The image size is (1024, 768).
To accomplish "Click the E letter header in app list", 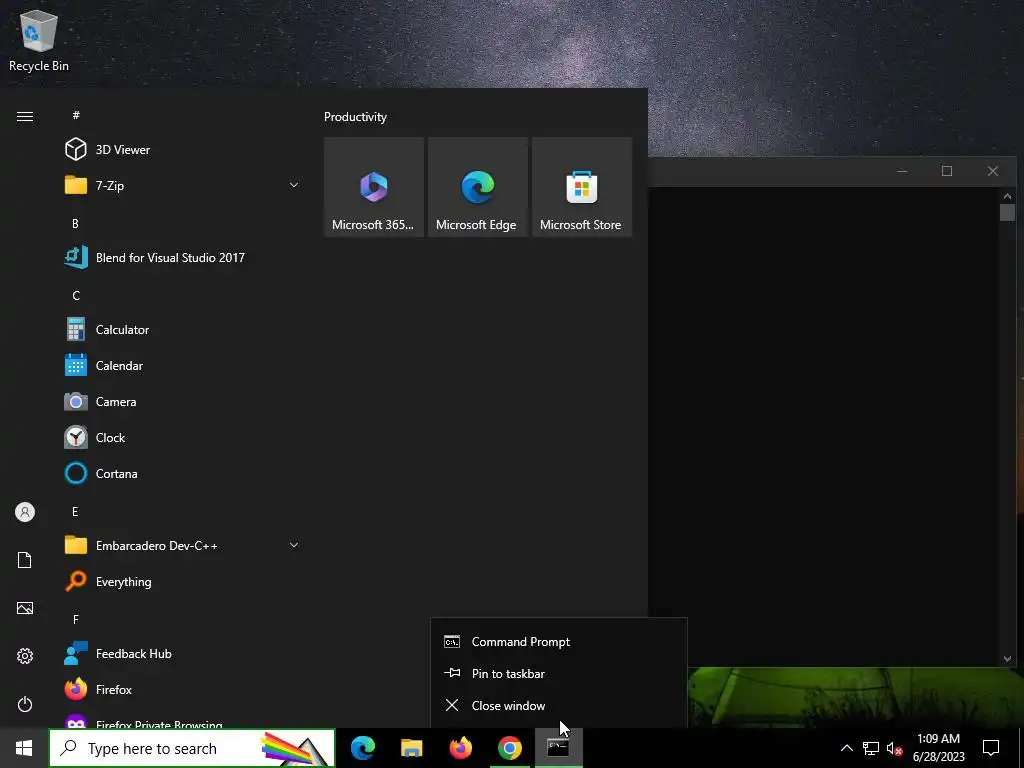I will (x=75, y=511).
